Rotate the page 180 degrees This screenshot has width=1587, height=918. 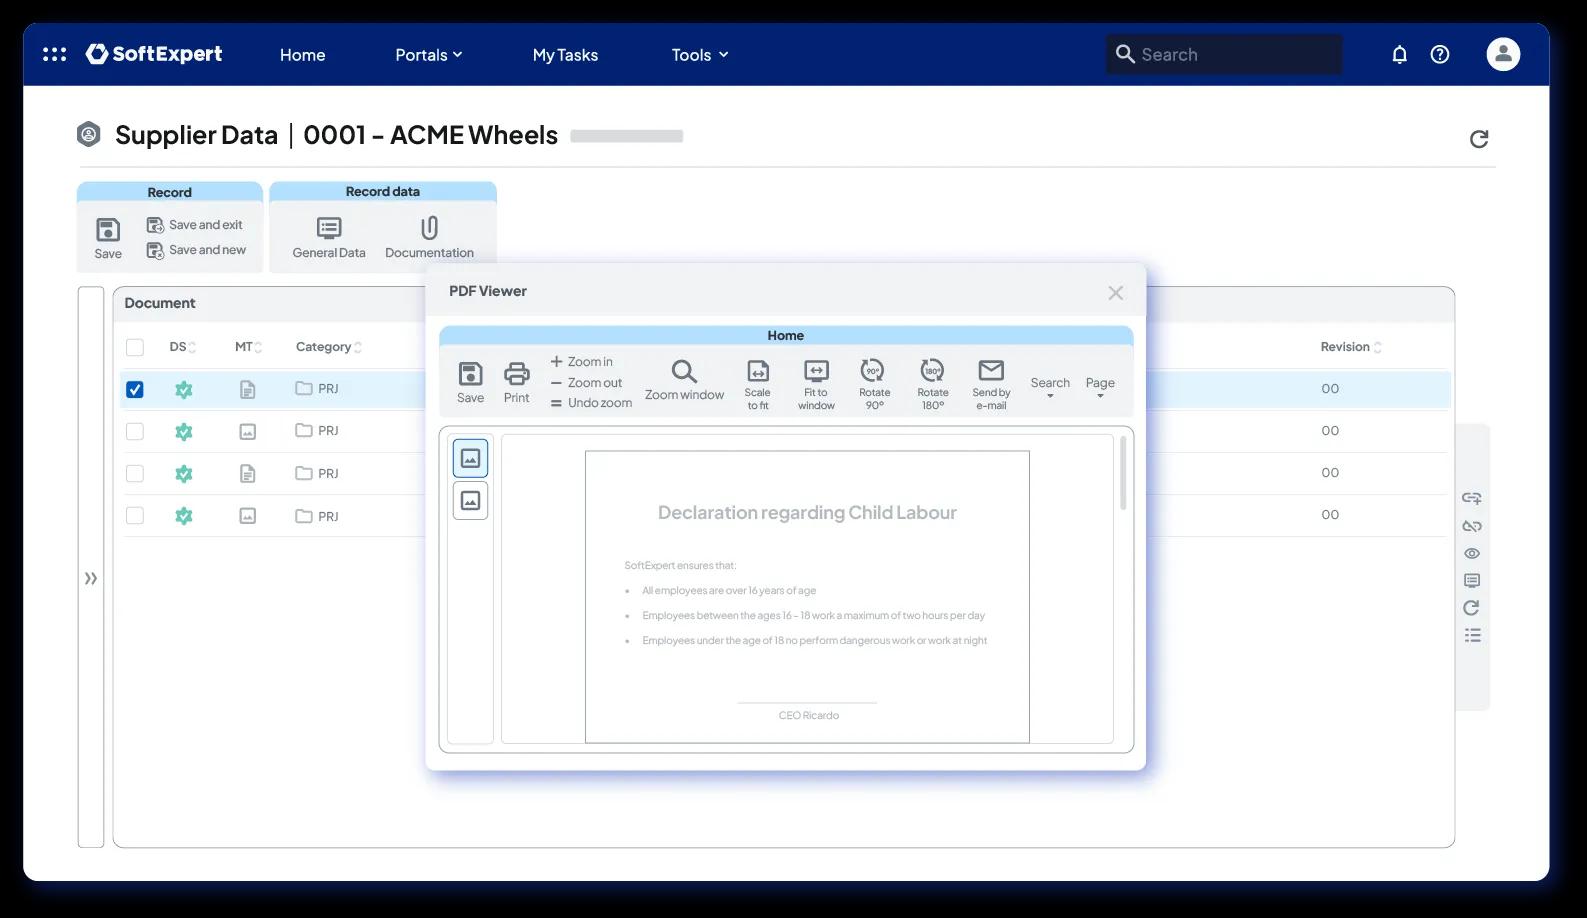tap(932, 385)
